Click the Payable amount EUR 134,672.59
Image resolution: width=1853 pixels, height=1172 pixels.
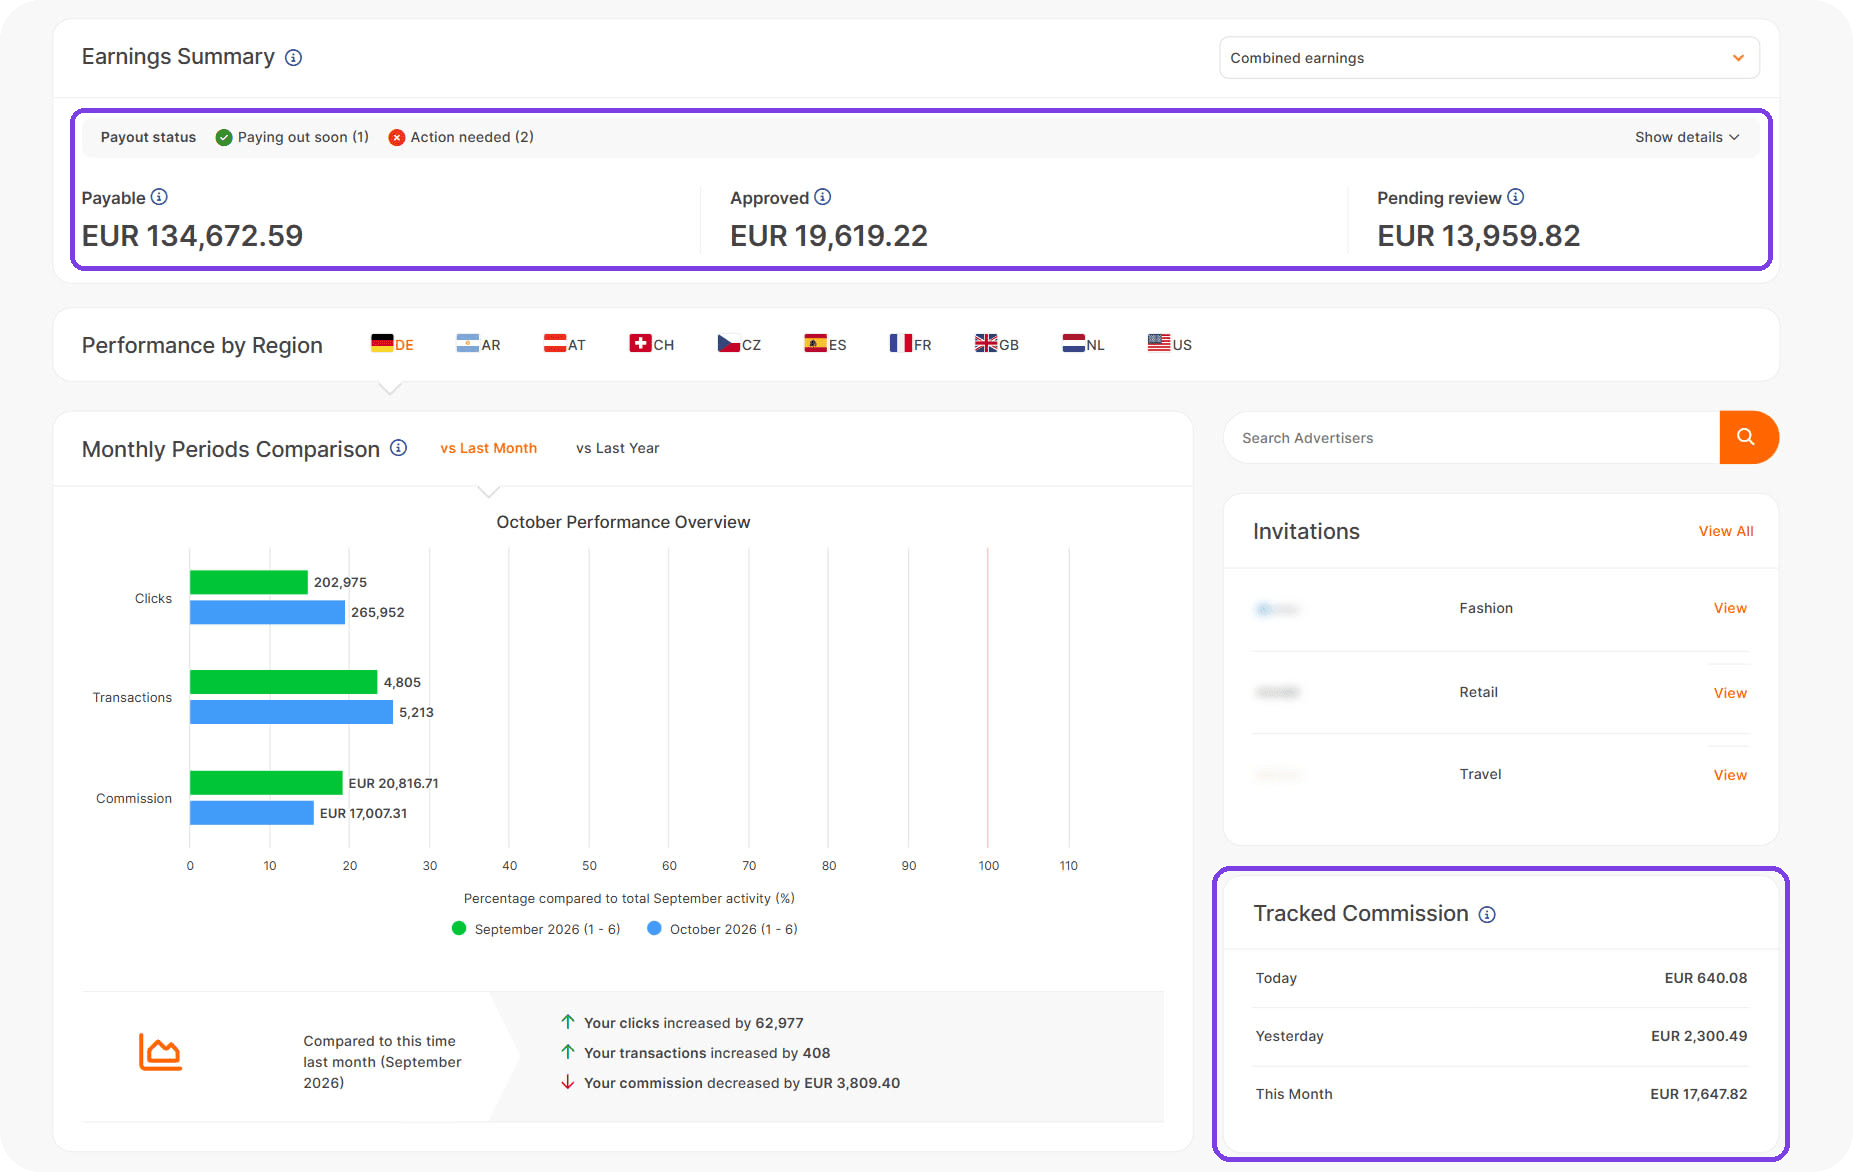coord(192,236)
